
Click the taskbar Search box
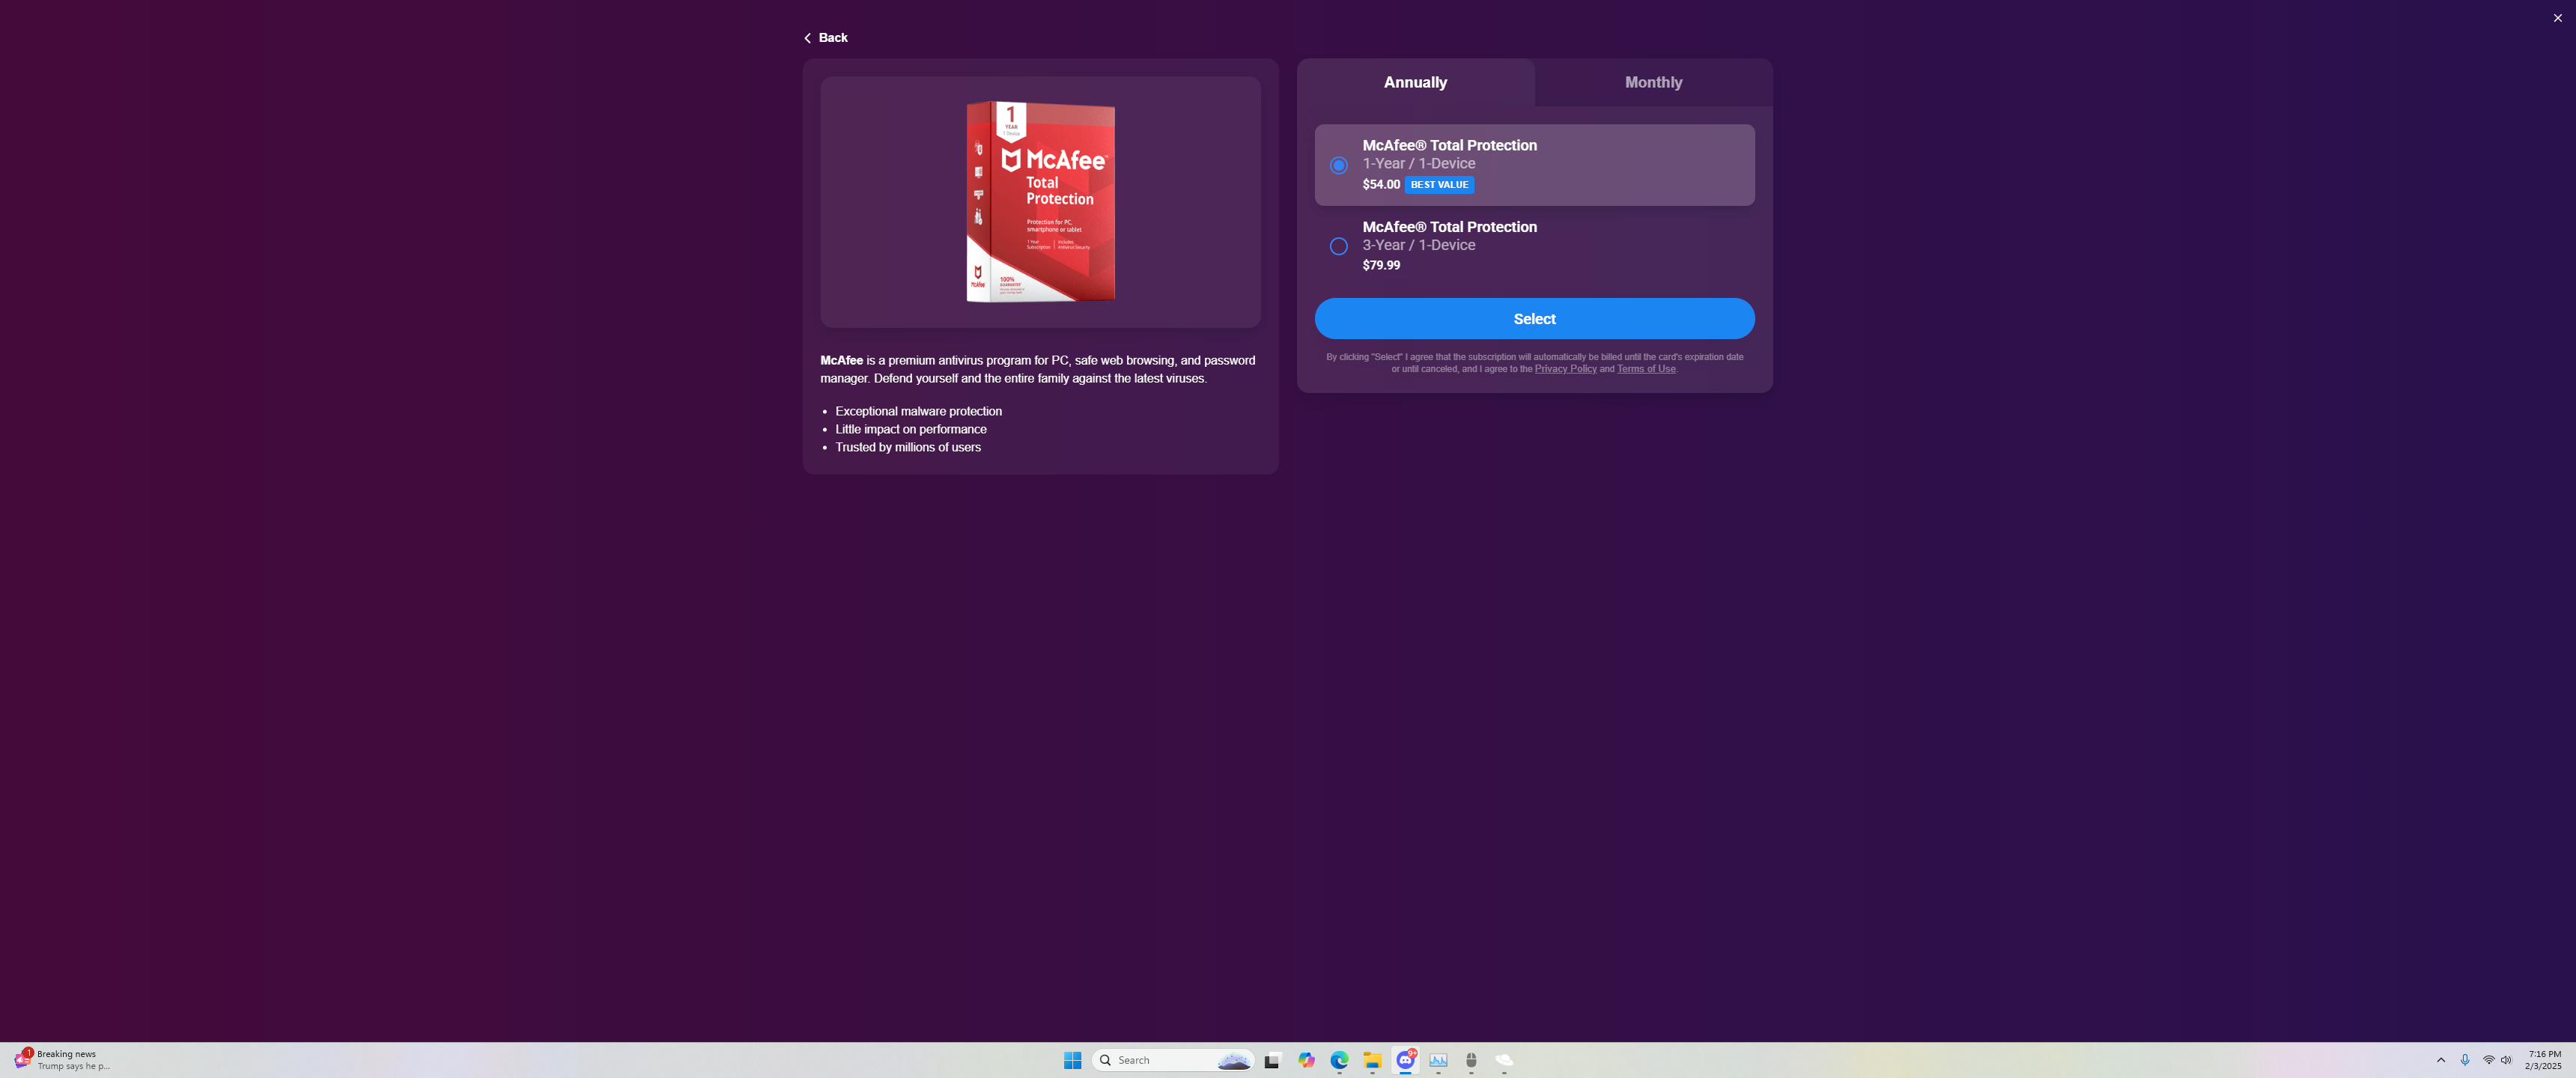(1174, 1060)
